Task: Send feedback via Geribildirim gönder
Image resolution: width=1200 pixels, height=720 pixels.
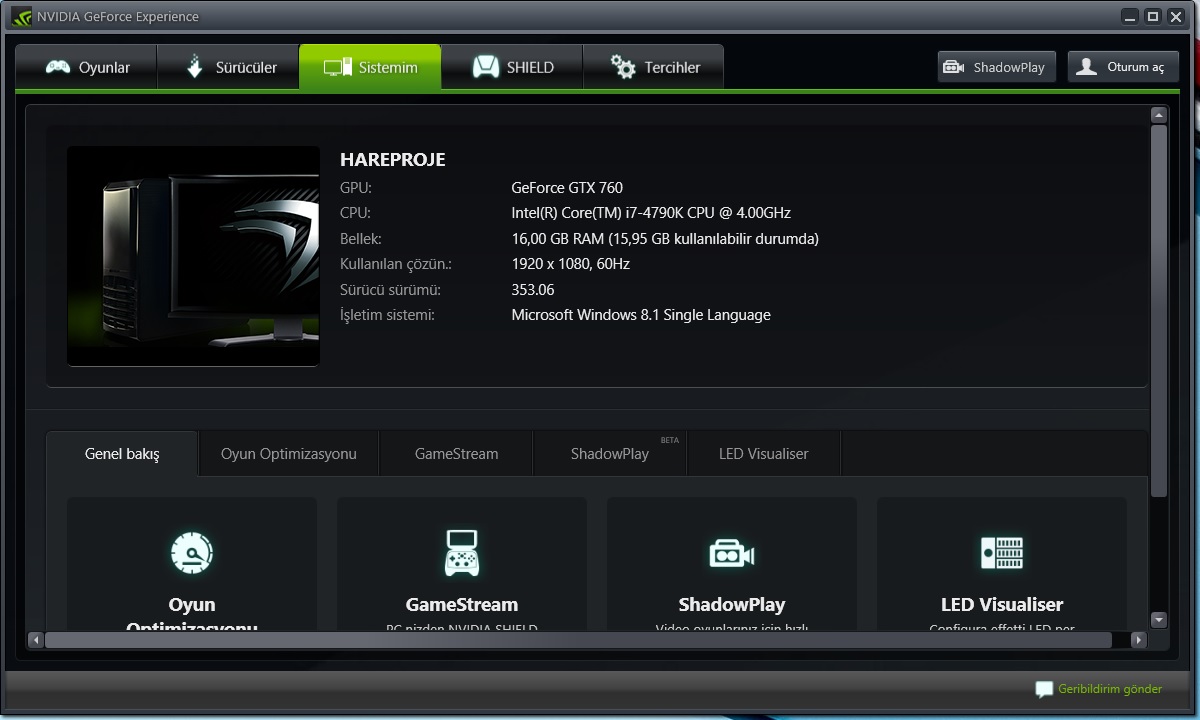Action: click(1099, 689)
